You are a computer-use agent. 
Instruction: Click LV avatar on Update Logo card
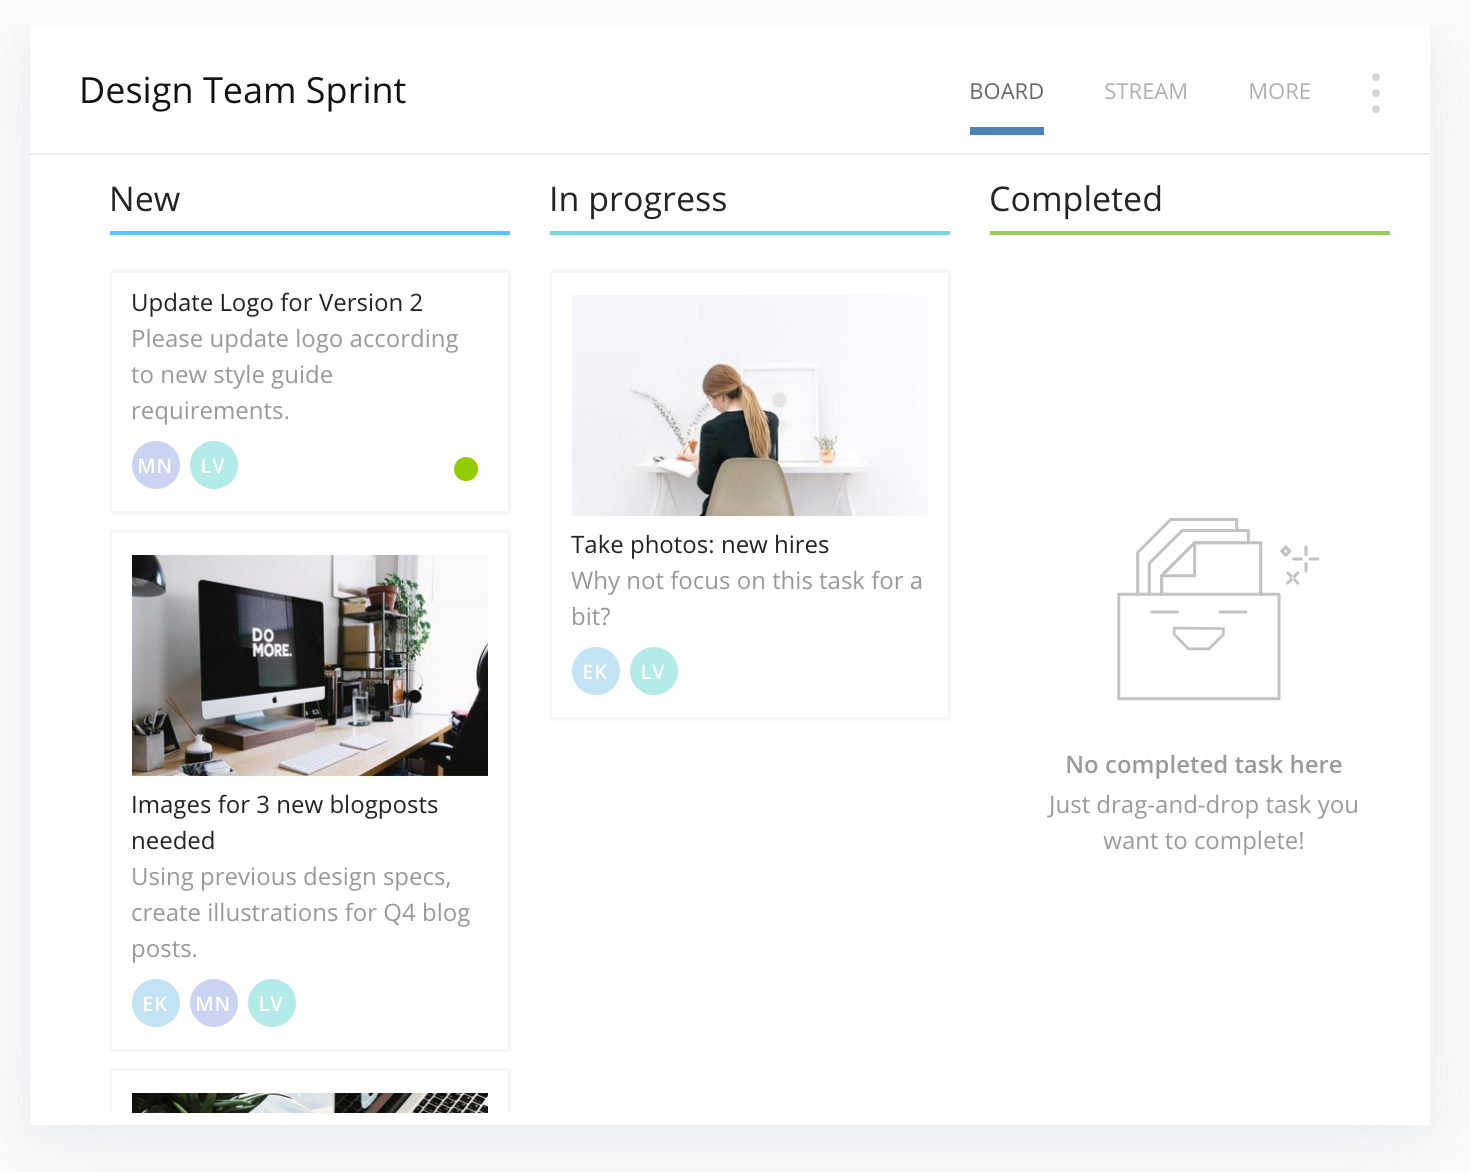(214, 465)
